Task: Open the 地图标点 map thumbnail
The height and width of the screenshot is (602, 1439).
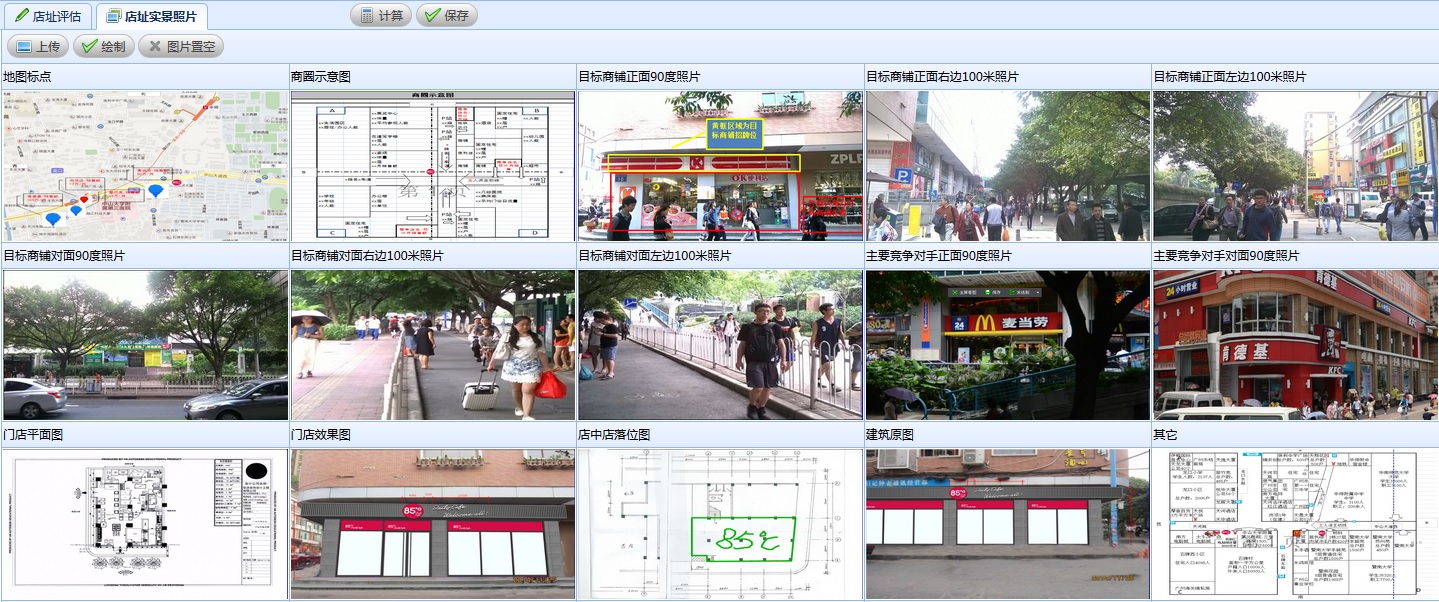Action: (x=144, y=166)
